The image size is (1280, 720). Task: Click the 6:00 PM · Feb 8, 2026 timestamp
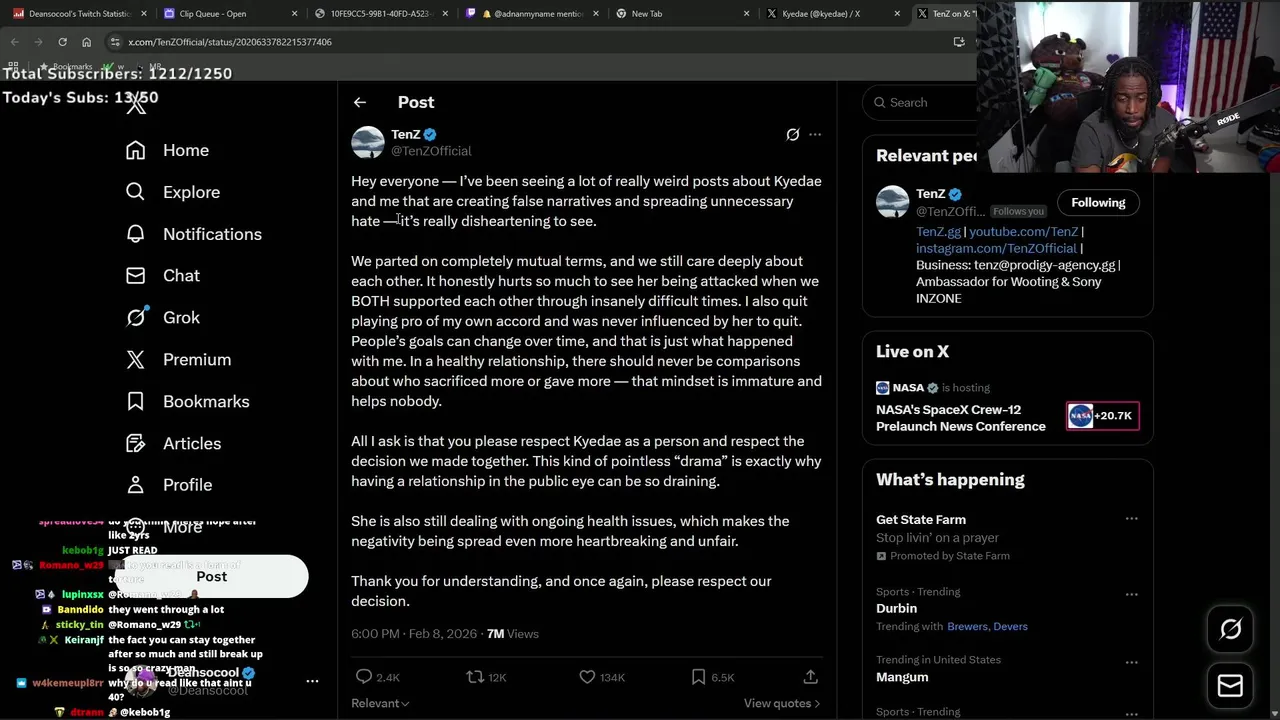[x=413, y=634]
